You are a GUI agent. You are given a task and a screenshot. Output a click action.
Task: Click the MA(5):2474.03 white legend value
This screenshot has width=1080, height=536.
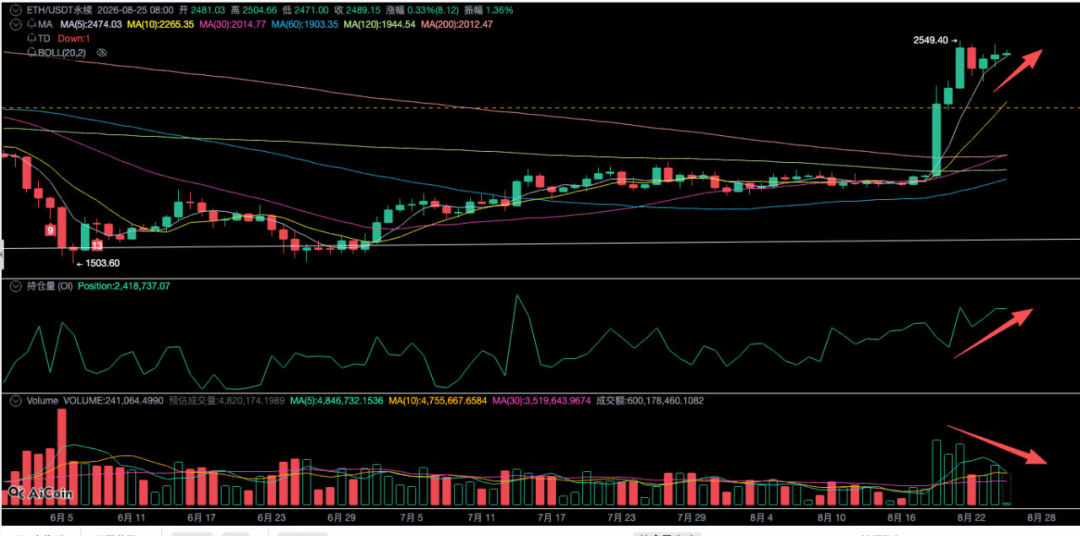click(92, 24)
